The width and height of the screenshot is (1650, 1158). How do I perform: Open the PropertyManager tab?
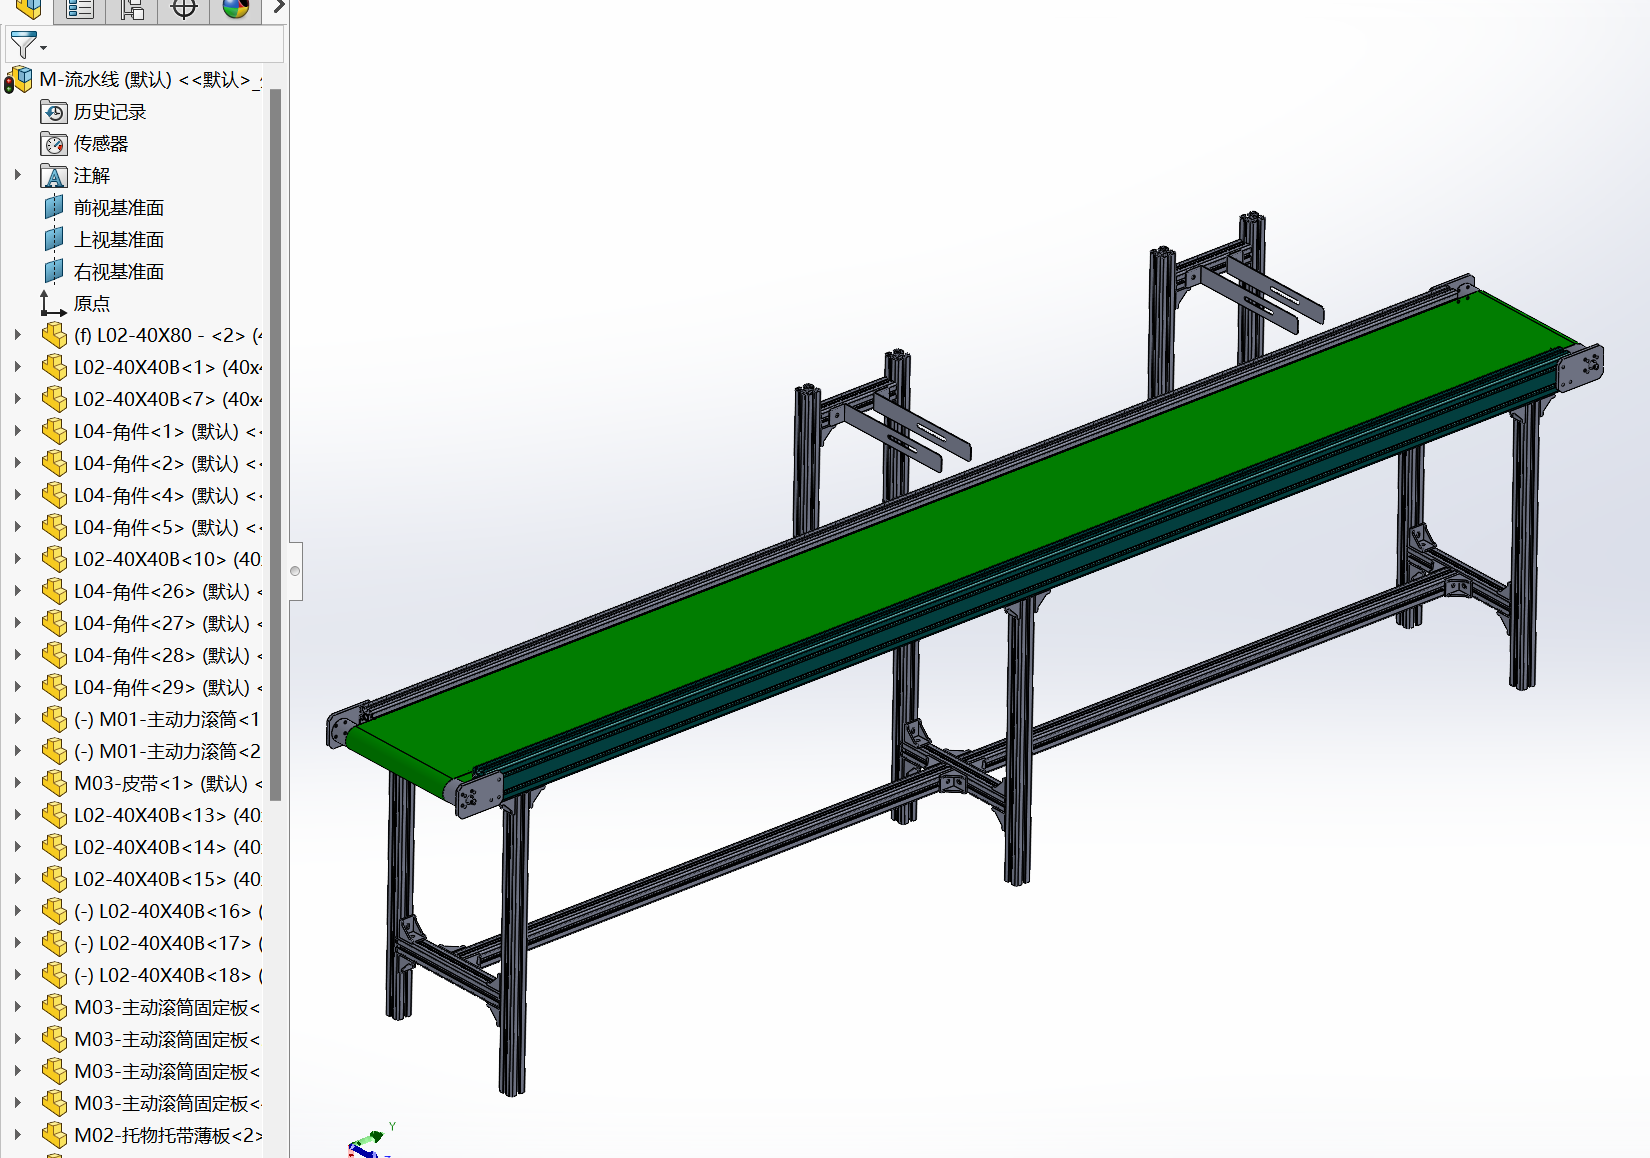coord(80,9)
